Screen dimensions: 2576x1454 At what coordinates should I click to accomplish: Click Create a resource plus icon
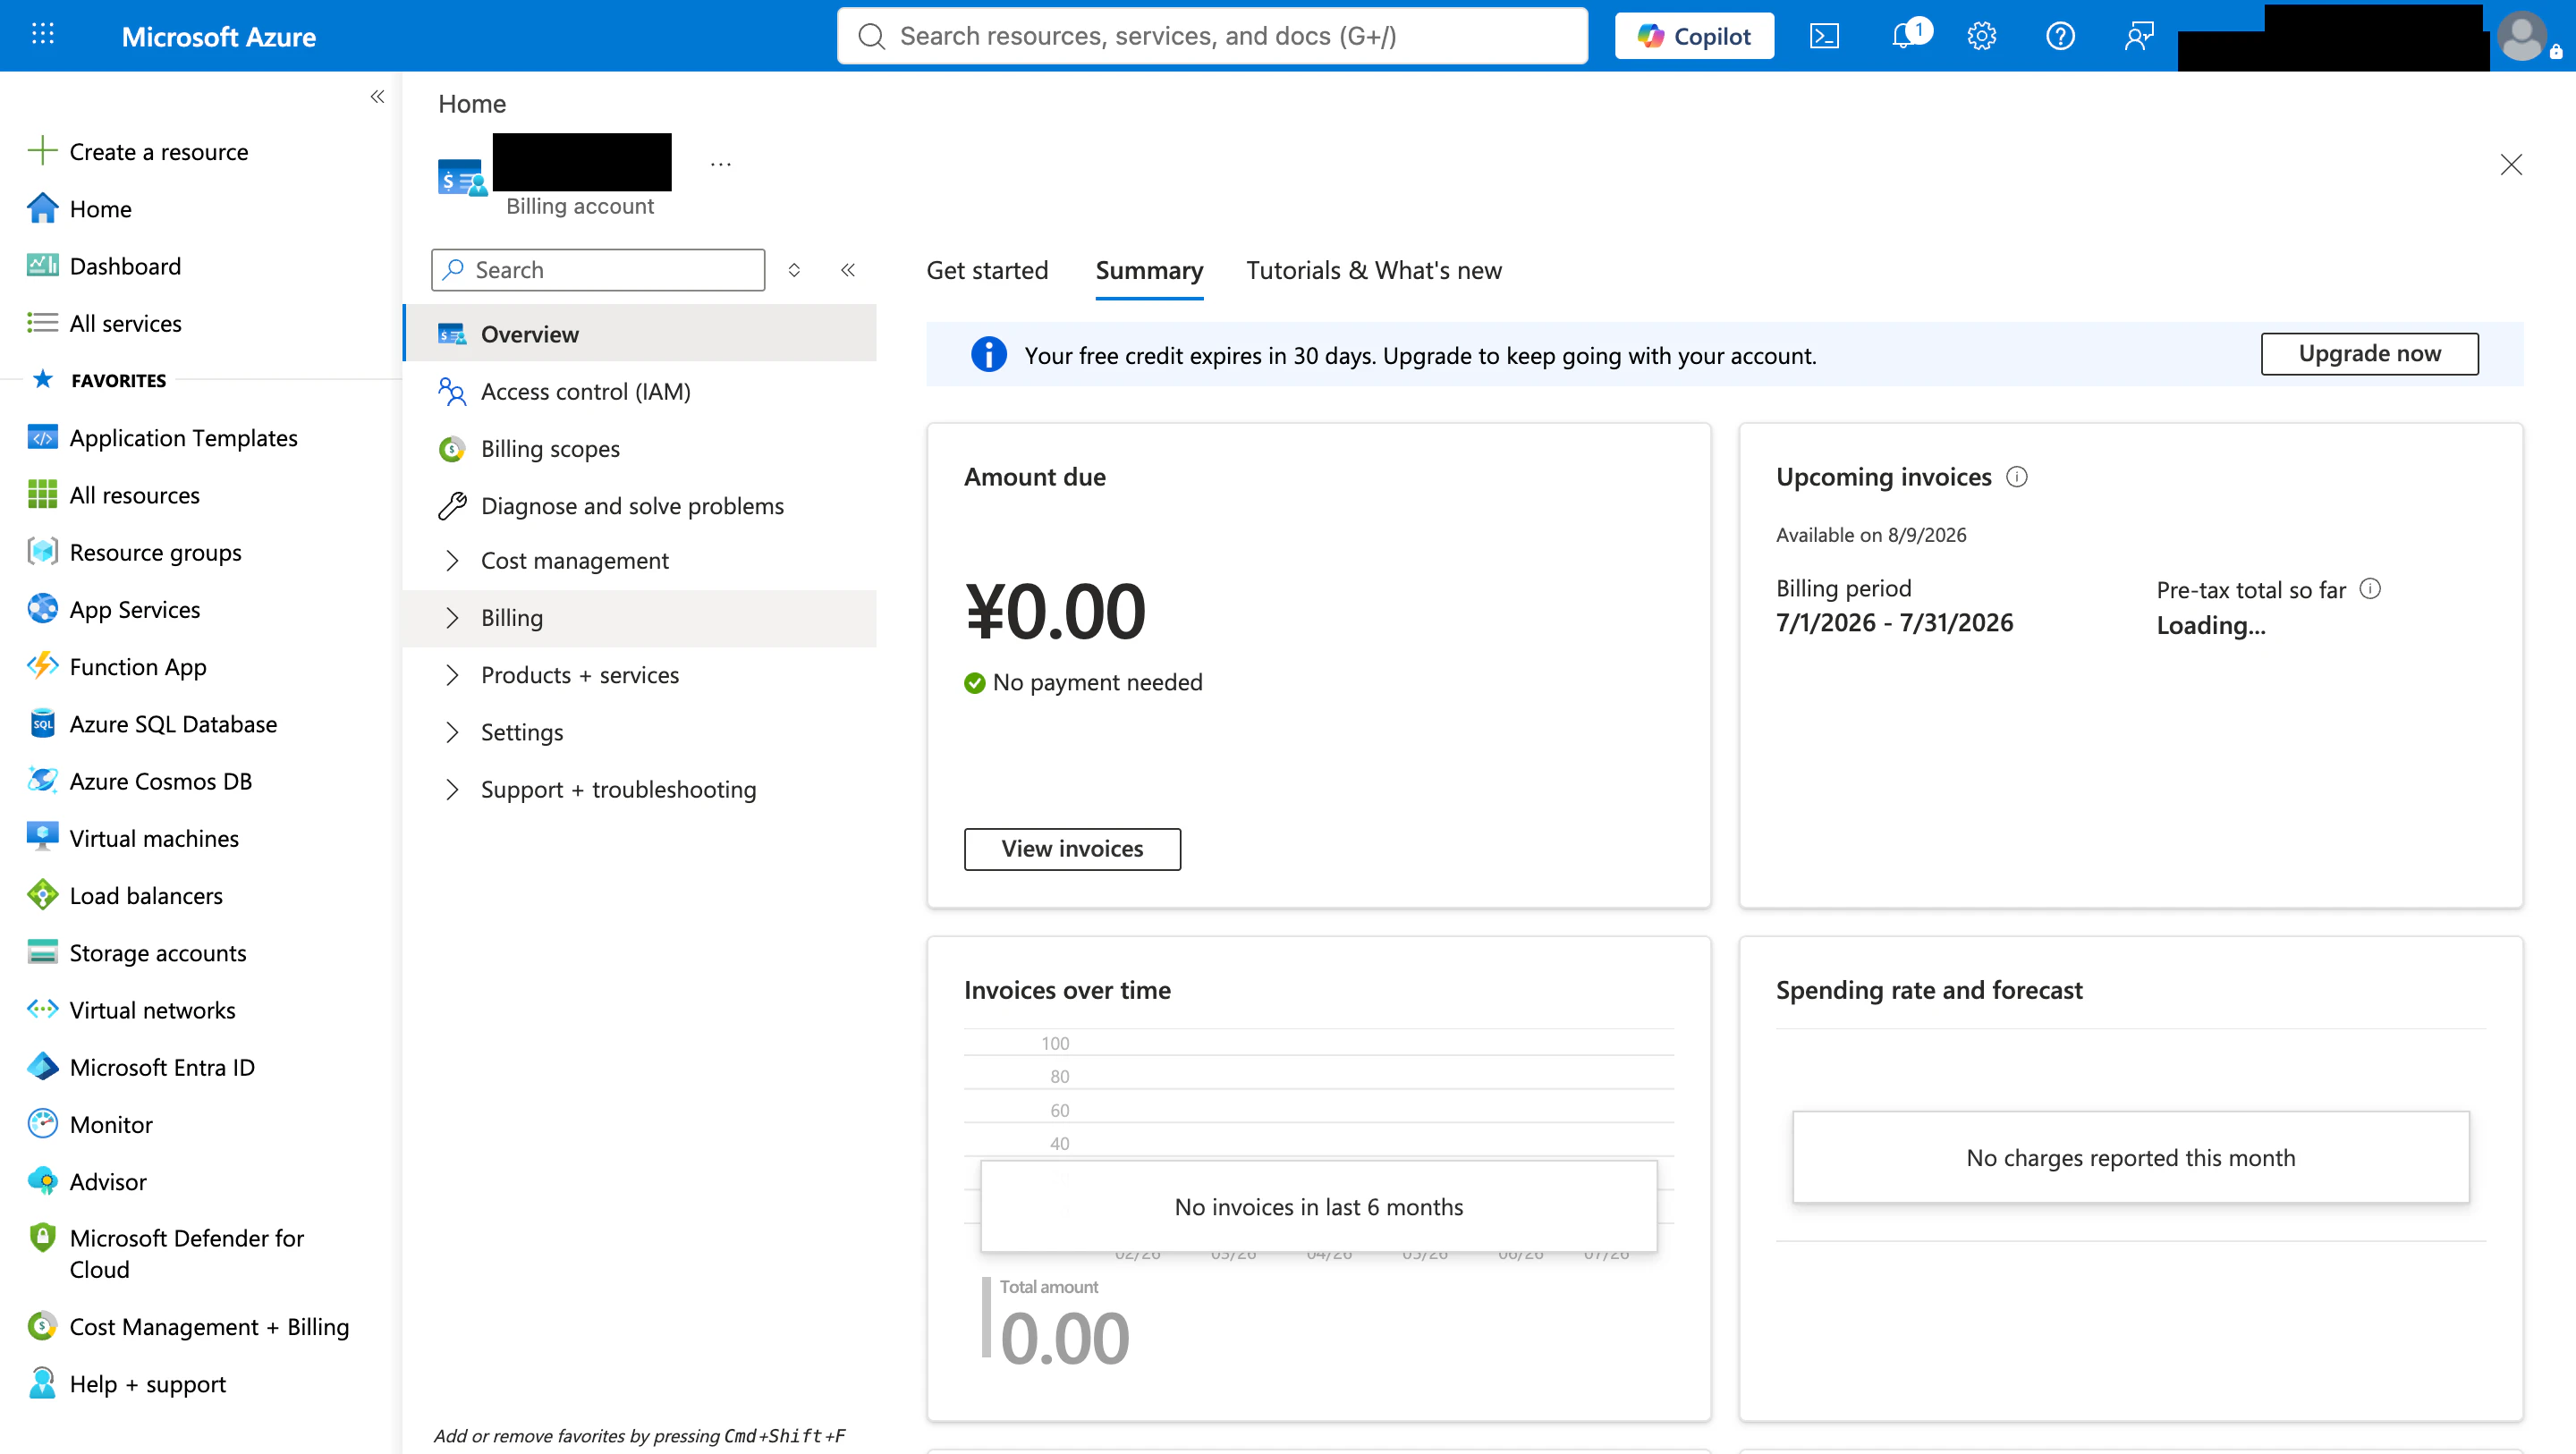[42, 151]
